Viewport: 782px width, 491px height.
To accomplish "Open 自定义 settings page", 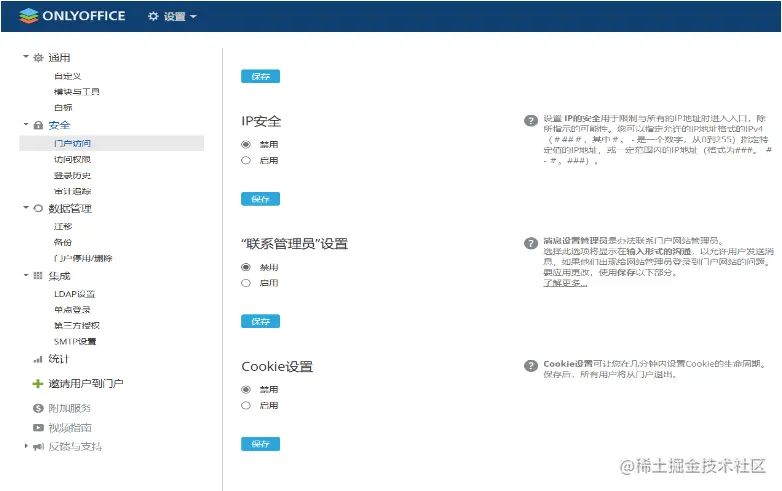I will coord(67,76).
